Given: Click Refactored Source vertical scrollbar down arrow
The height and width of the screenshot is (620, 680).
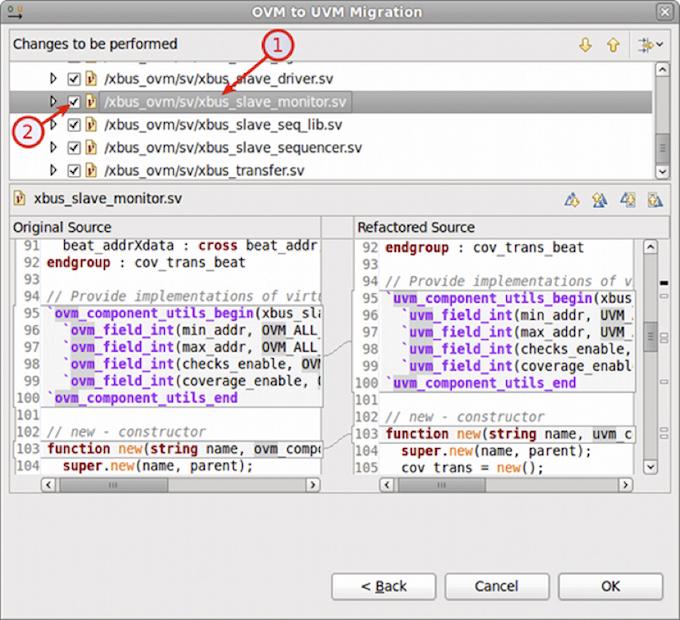Looking at the screenshot, I should [x=650, y=467].
